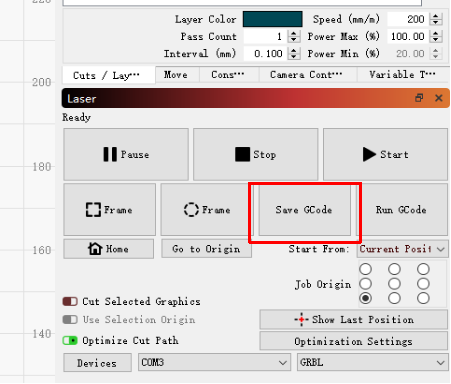Click the rectangular Frame button

pyautogui.click(x=110, y=210)
